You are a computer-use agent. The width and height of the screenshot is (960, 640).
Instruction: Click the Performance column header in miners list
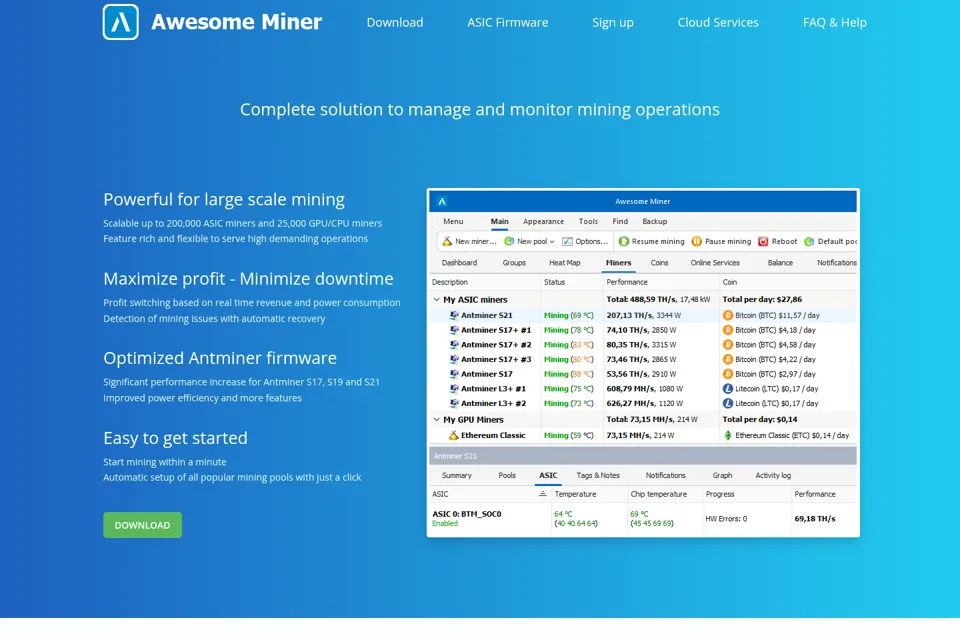click(x=627, y=282)
